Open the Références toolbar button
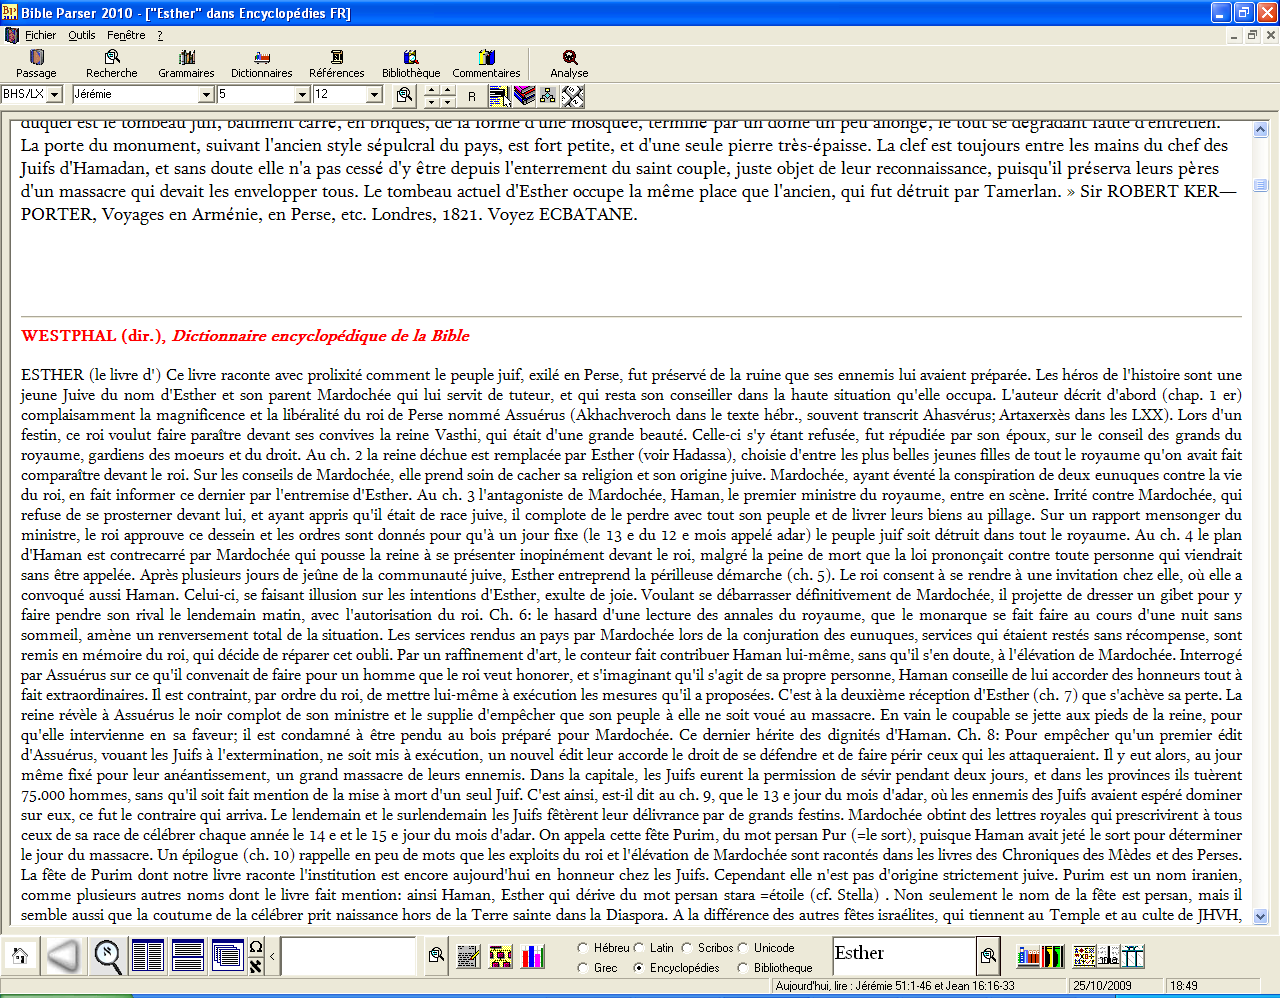The width and height of the screenshot is (1280, 998). pos(337,64)
